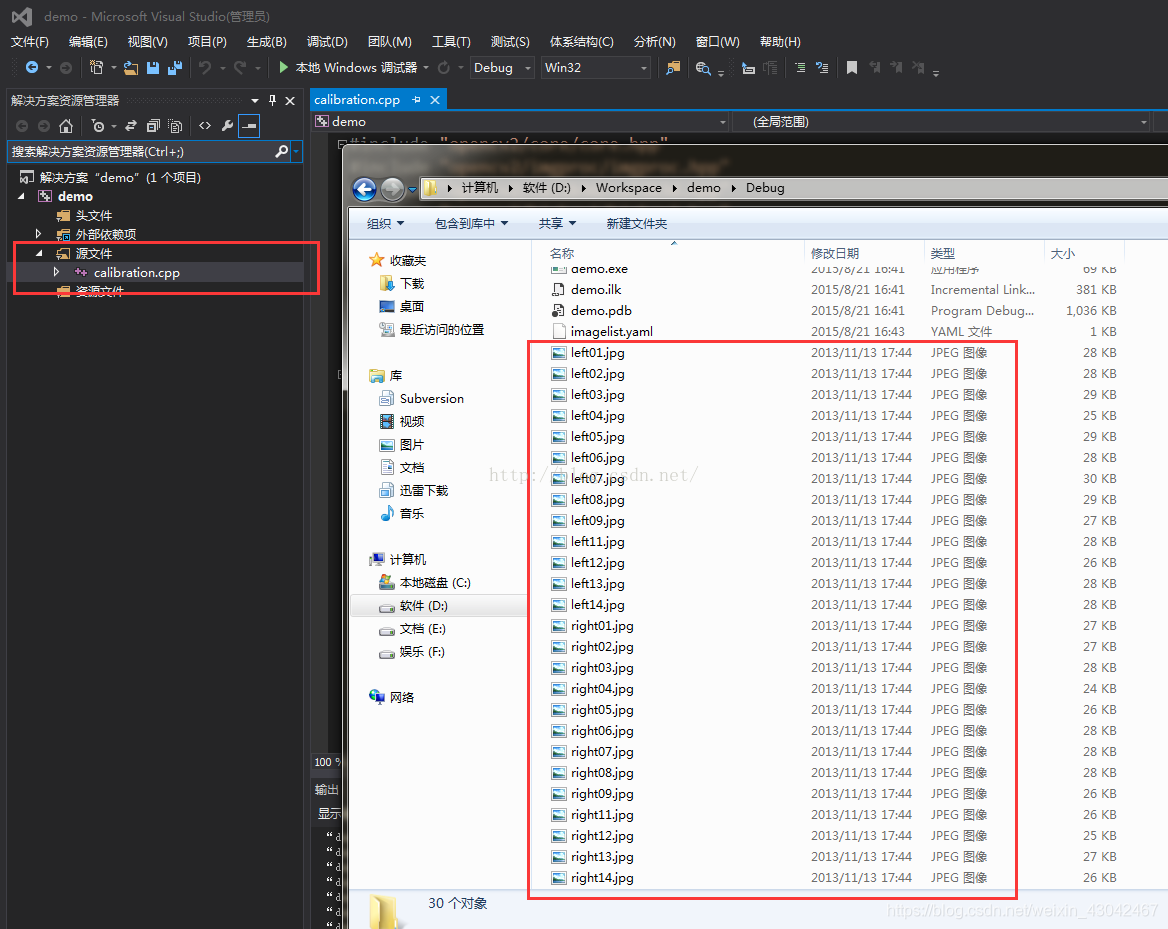1168x929 pixels.
Task: Open Debug configuration dropdown
Action: point(502,68)
